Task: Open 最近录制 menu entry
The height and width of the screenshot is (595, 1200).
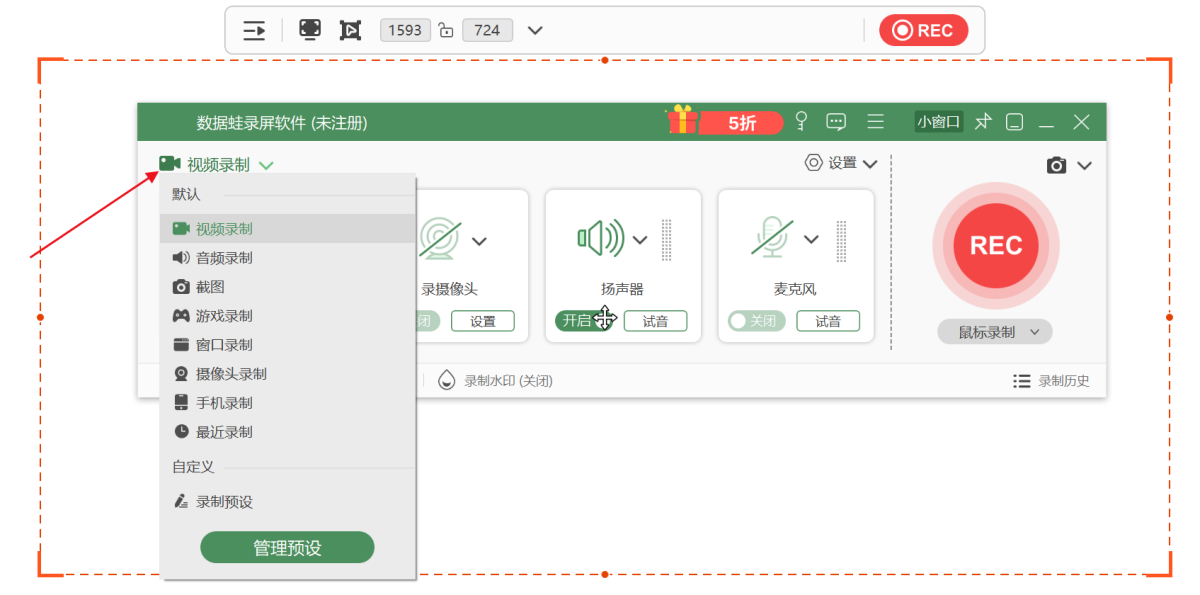Action: coord(287,432)
